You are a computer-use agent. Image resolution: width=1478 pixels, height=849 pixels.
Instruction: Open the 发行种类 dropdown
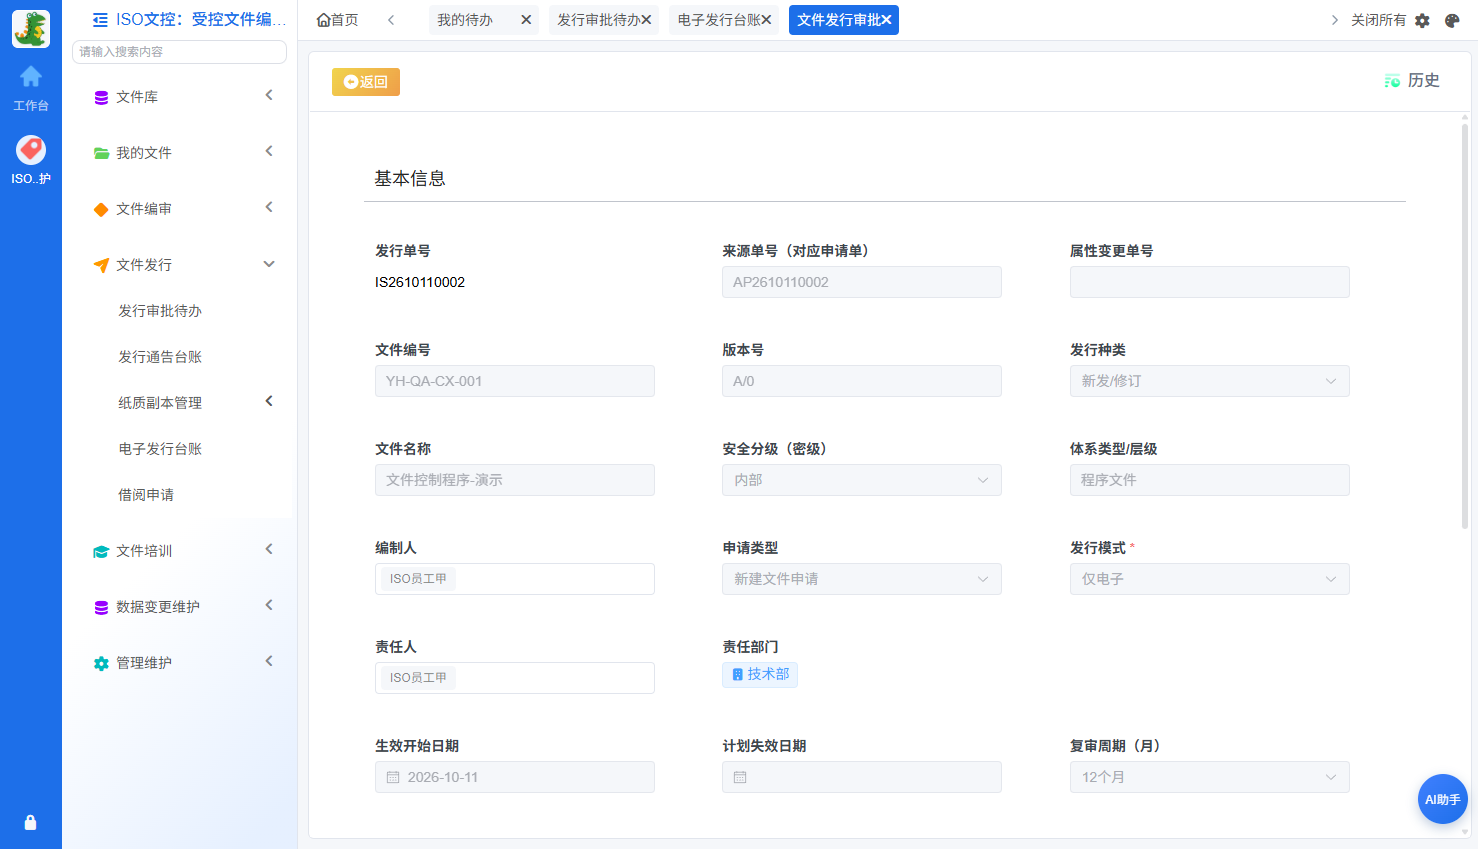[x=1210, y=381]
